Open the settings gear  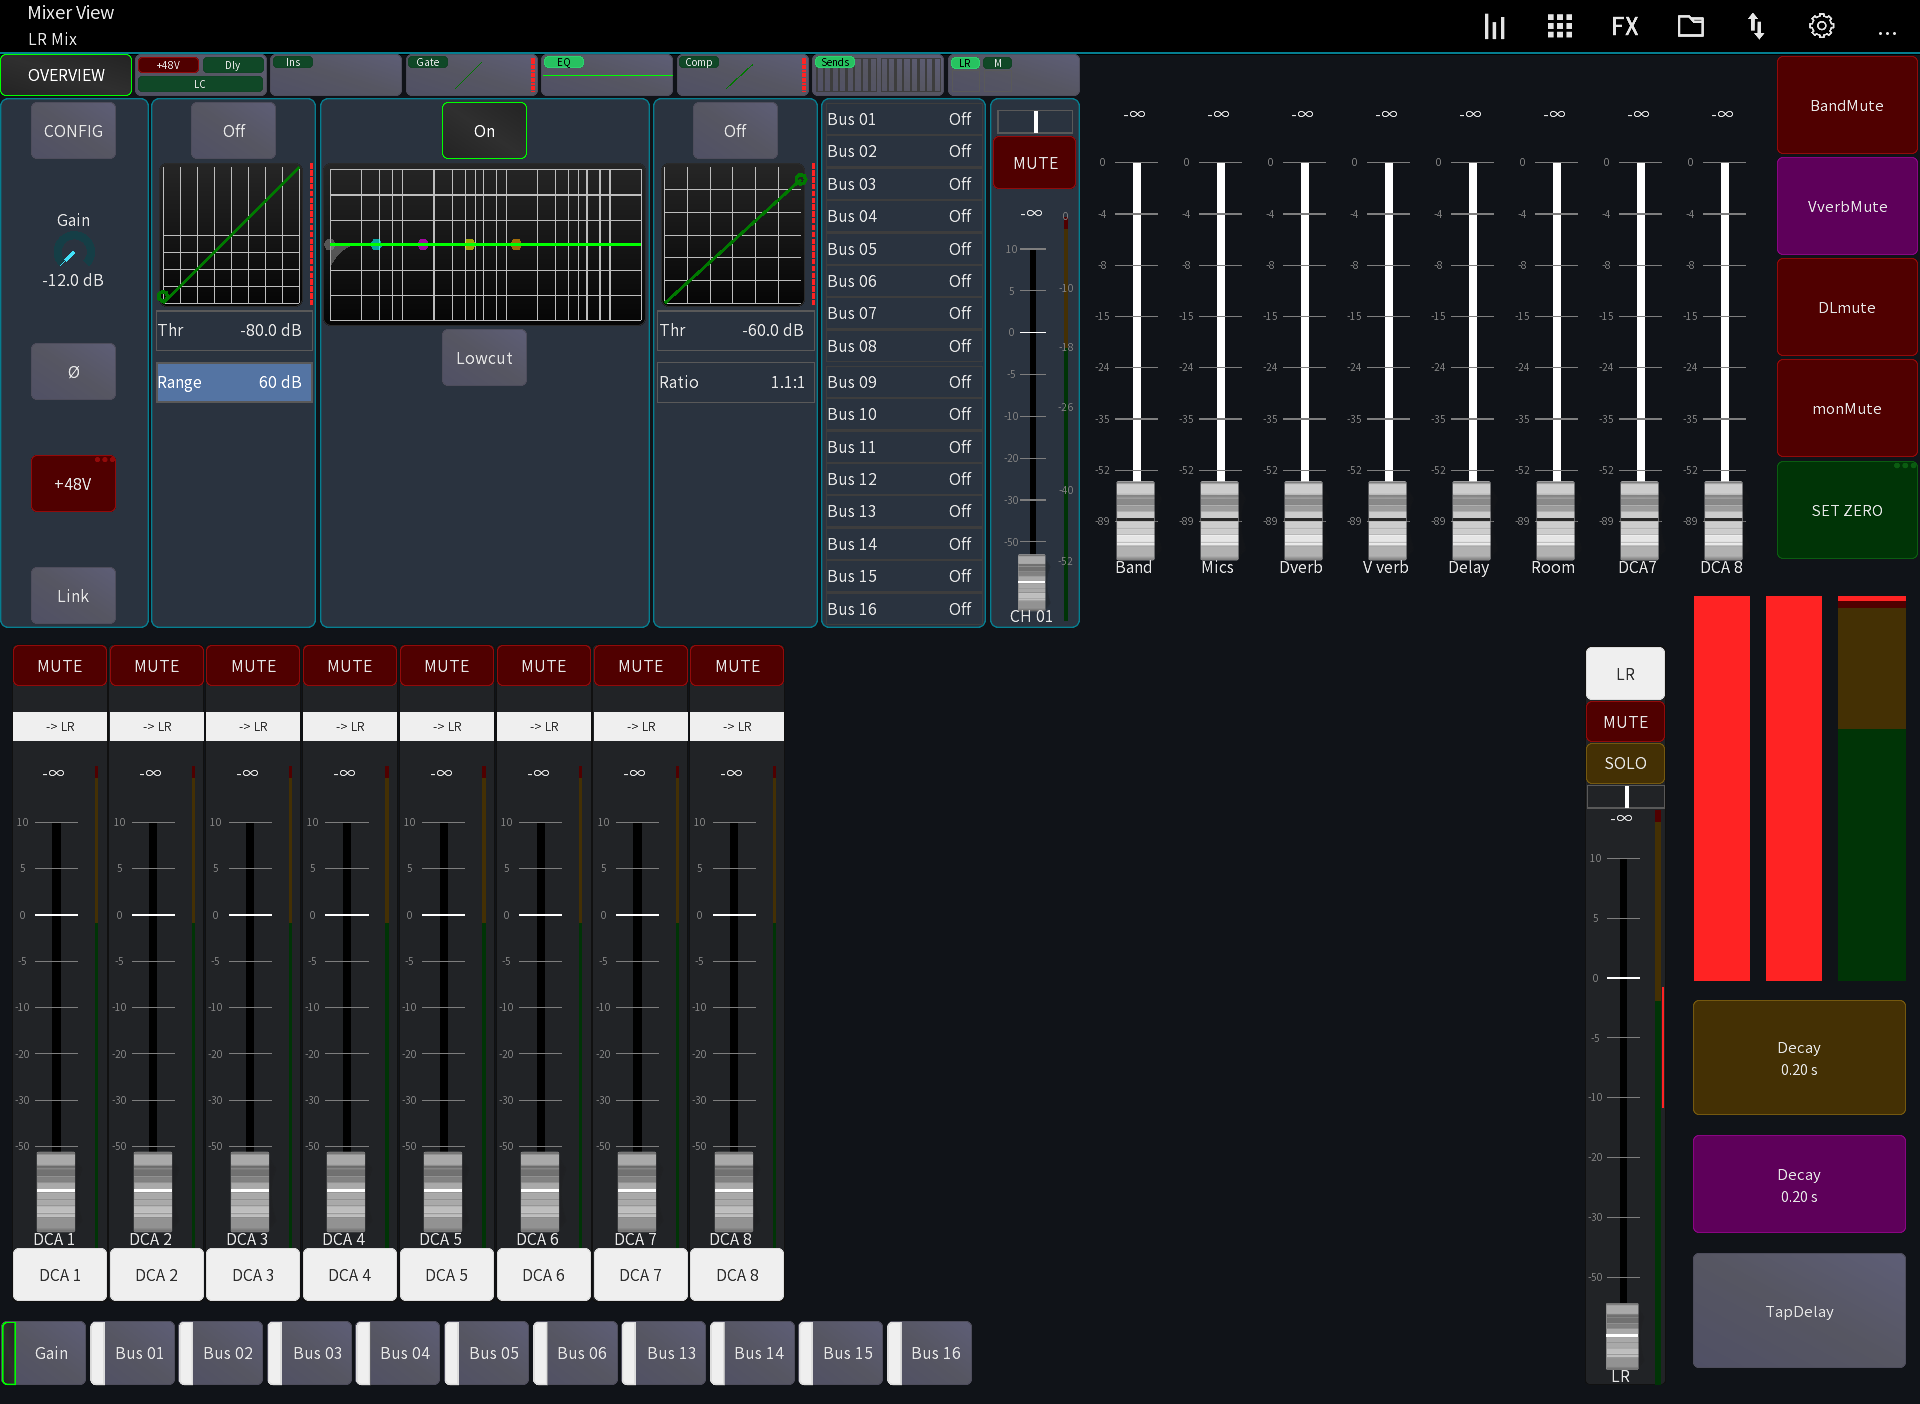point(1822,26)
